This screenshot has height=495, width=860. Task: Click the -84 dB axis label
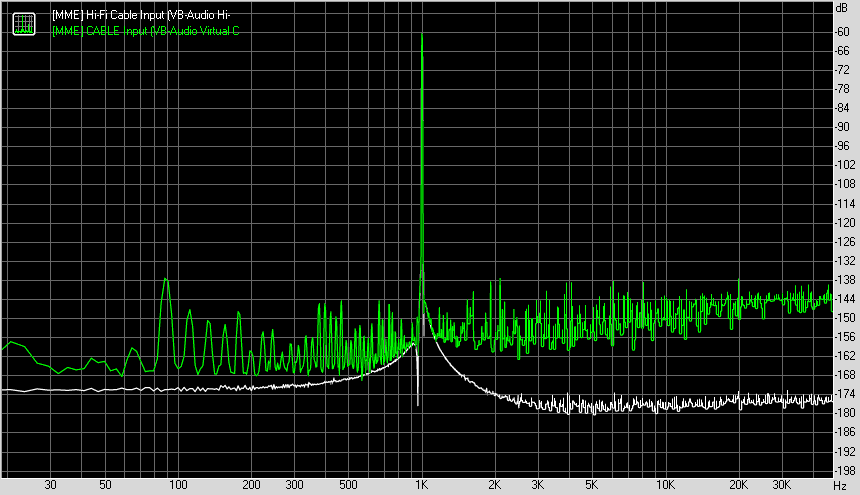(x=842, y=108)
